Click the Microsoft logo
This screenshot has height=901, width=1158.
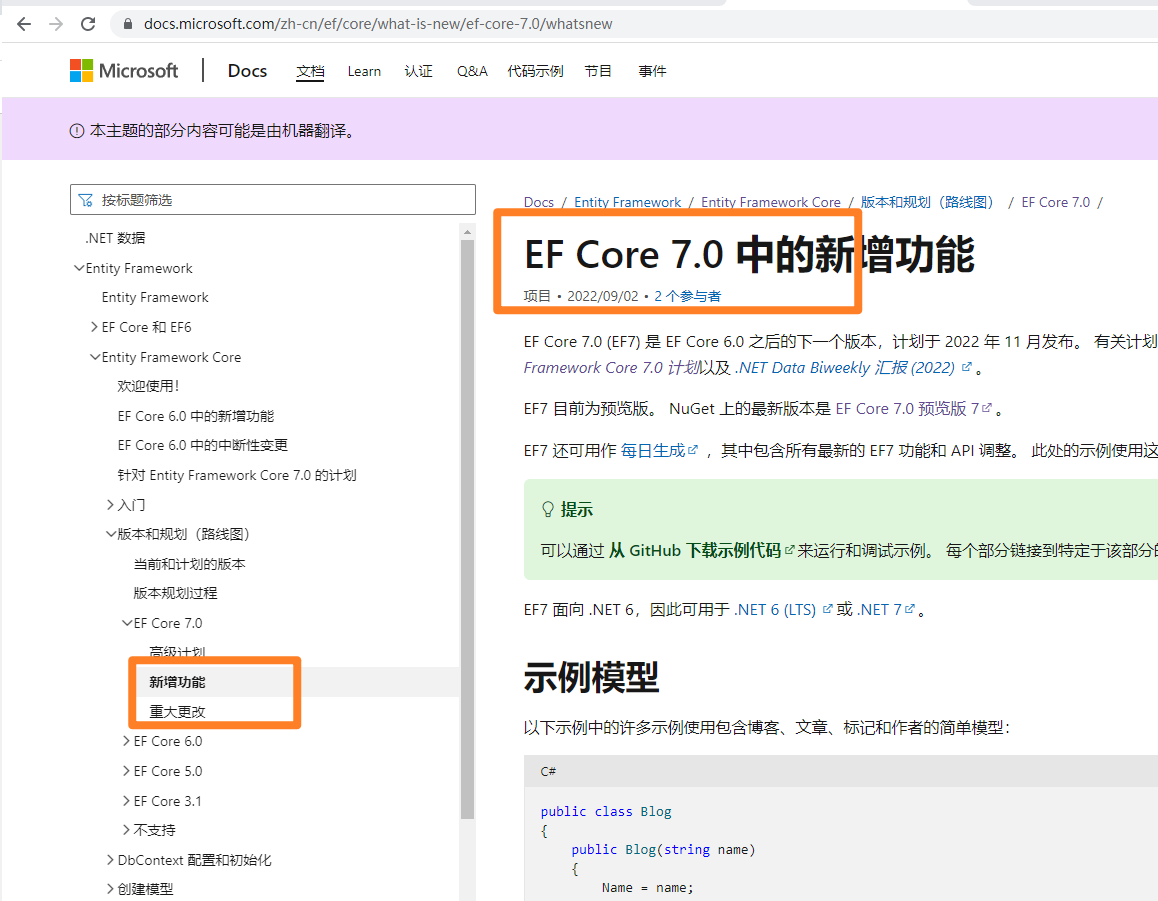(x=124, y=71)
